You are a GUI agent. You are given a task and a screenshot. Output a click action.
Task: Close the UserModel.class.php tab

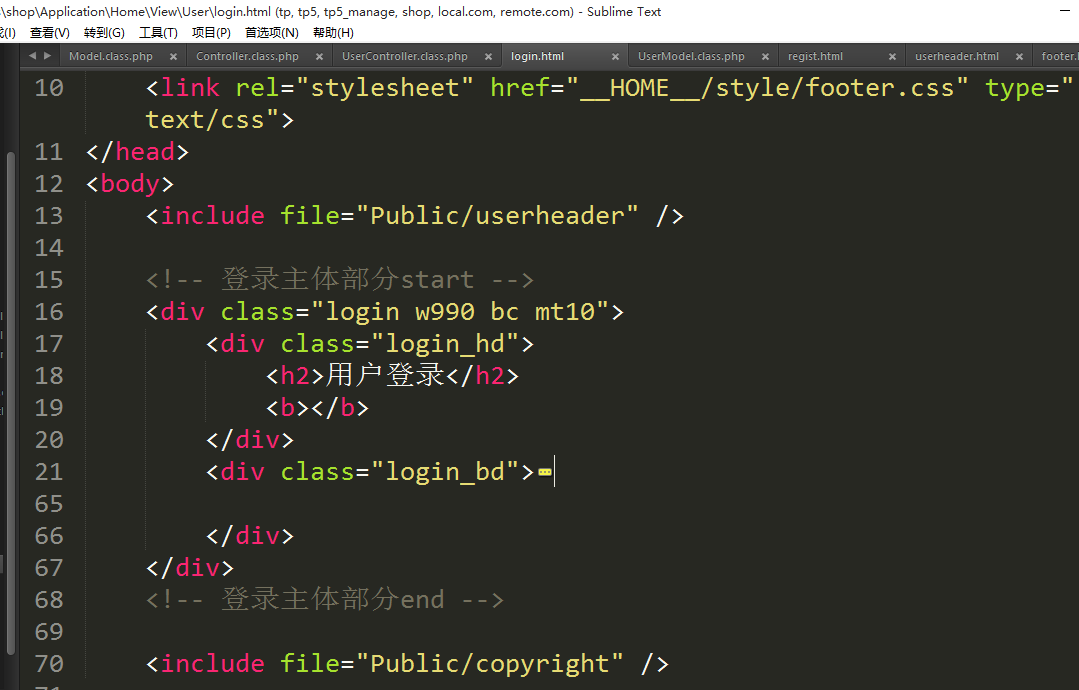coord(765,57)
